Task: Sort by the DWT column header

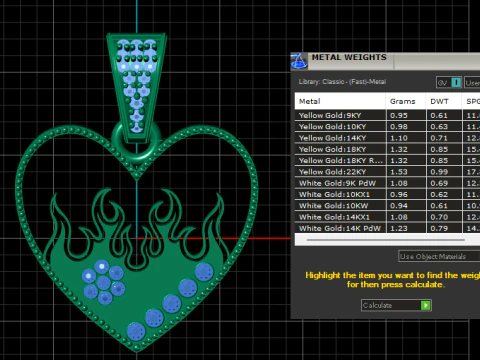Action: point(444,101)
